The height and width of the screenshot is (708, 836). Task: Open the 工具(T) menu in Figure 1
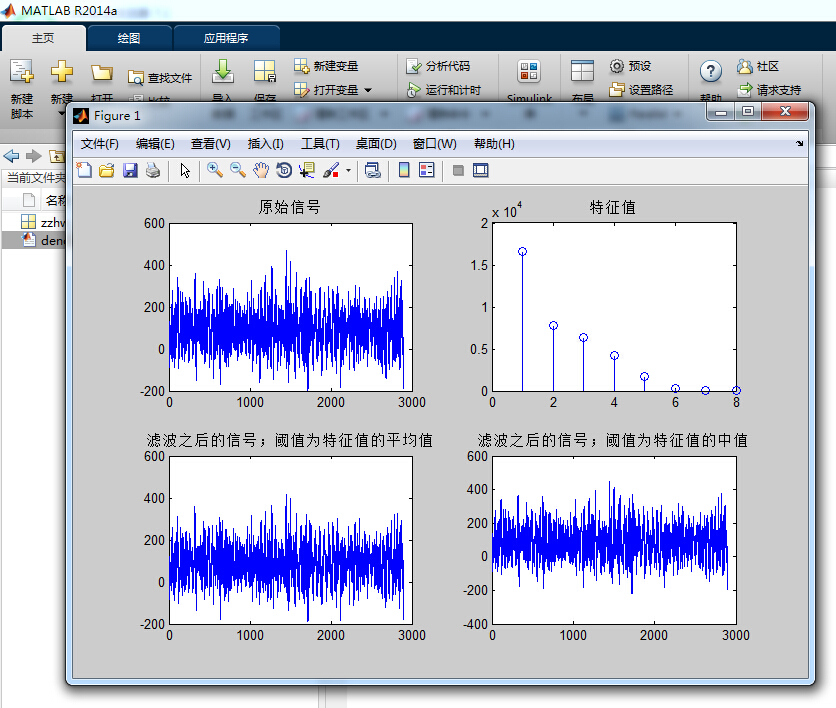(320, 144)
